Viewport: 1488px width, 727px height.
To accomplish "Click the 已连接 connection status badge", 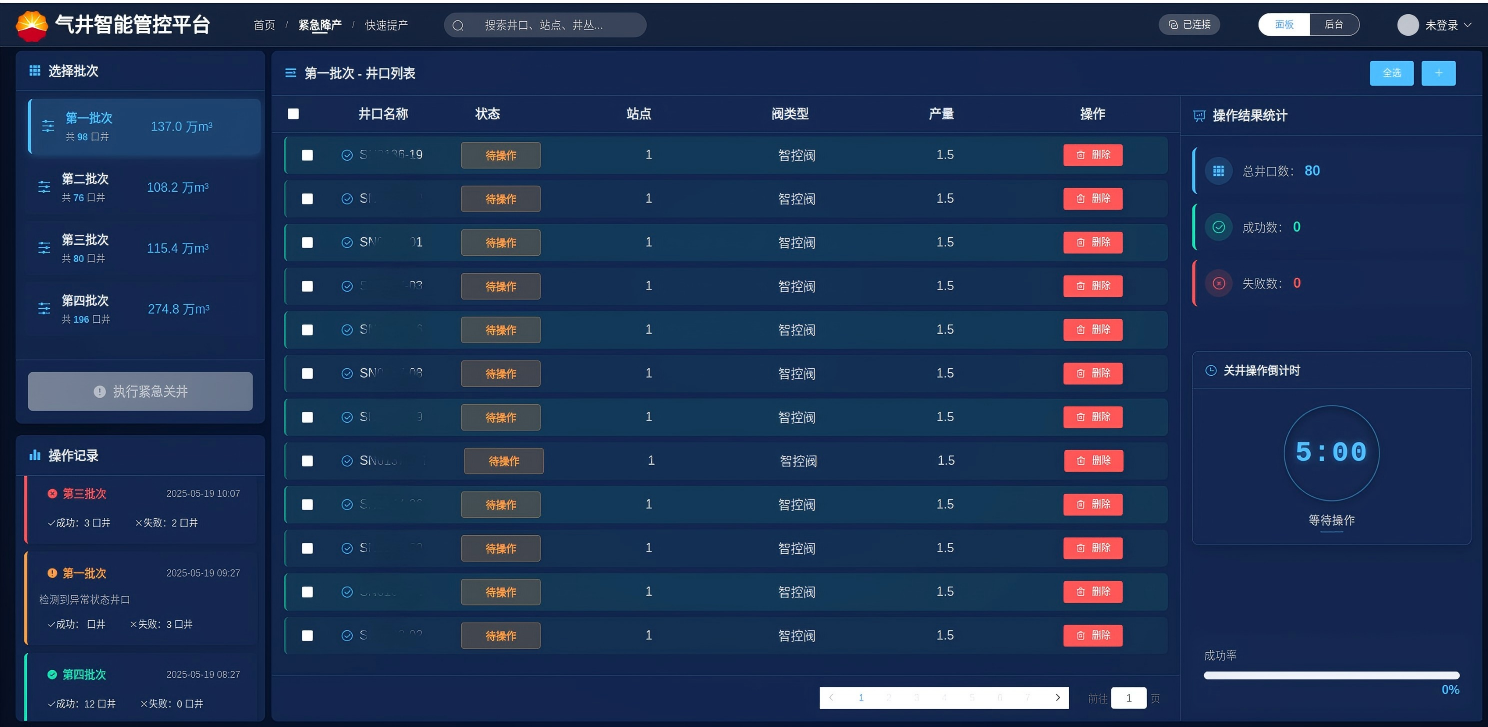I will [x=1189, y=25].
